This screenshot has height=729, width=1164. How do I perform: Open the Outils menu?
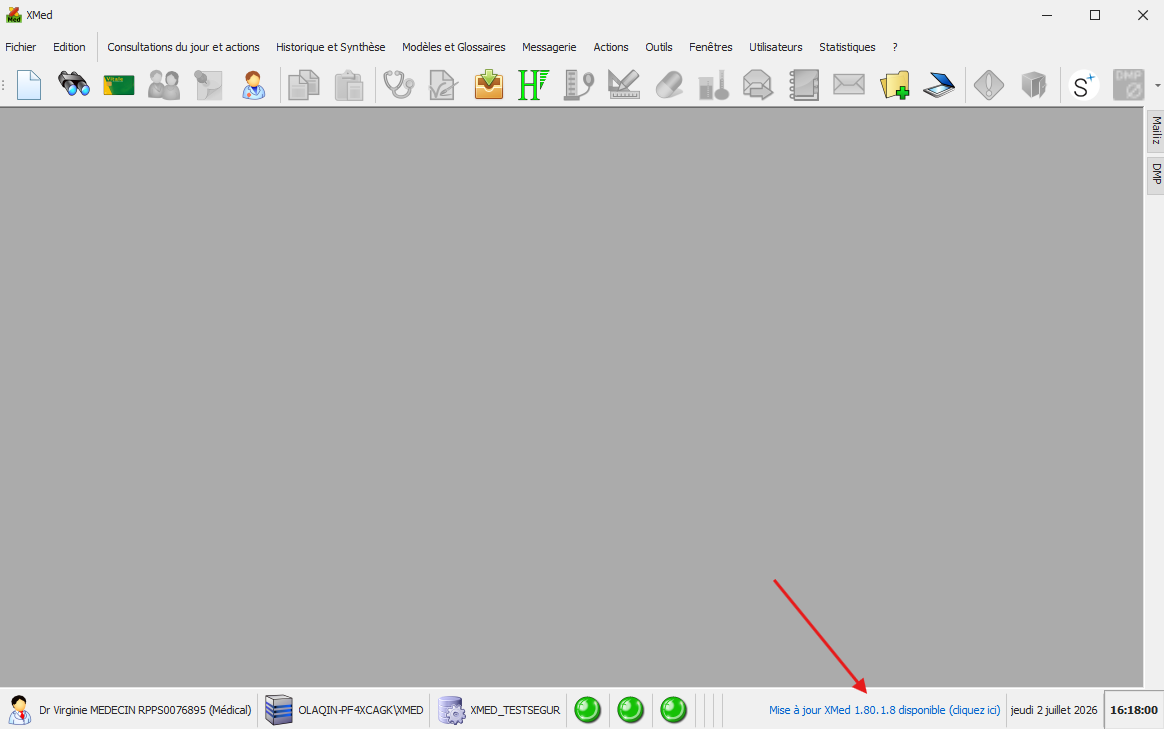tap(658, 47)
